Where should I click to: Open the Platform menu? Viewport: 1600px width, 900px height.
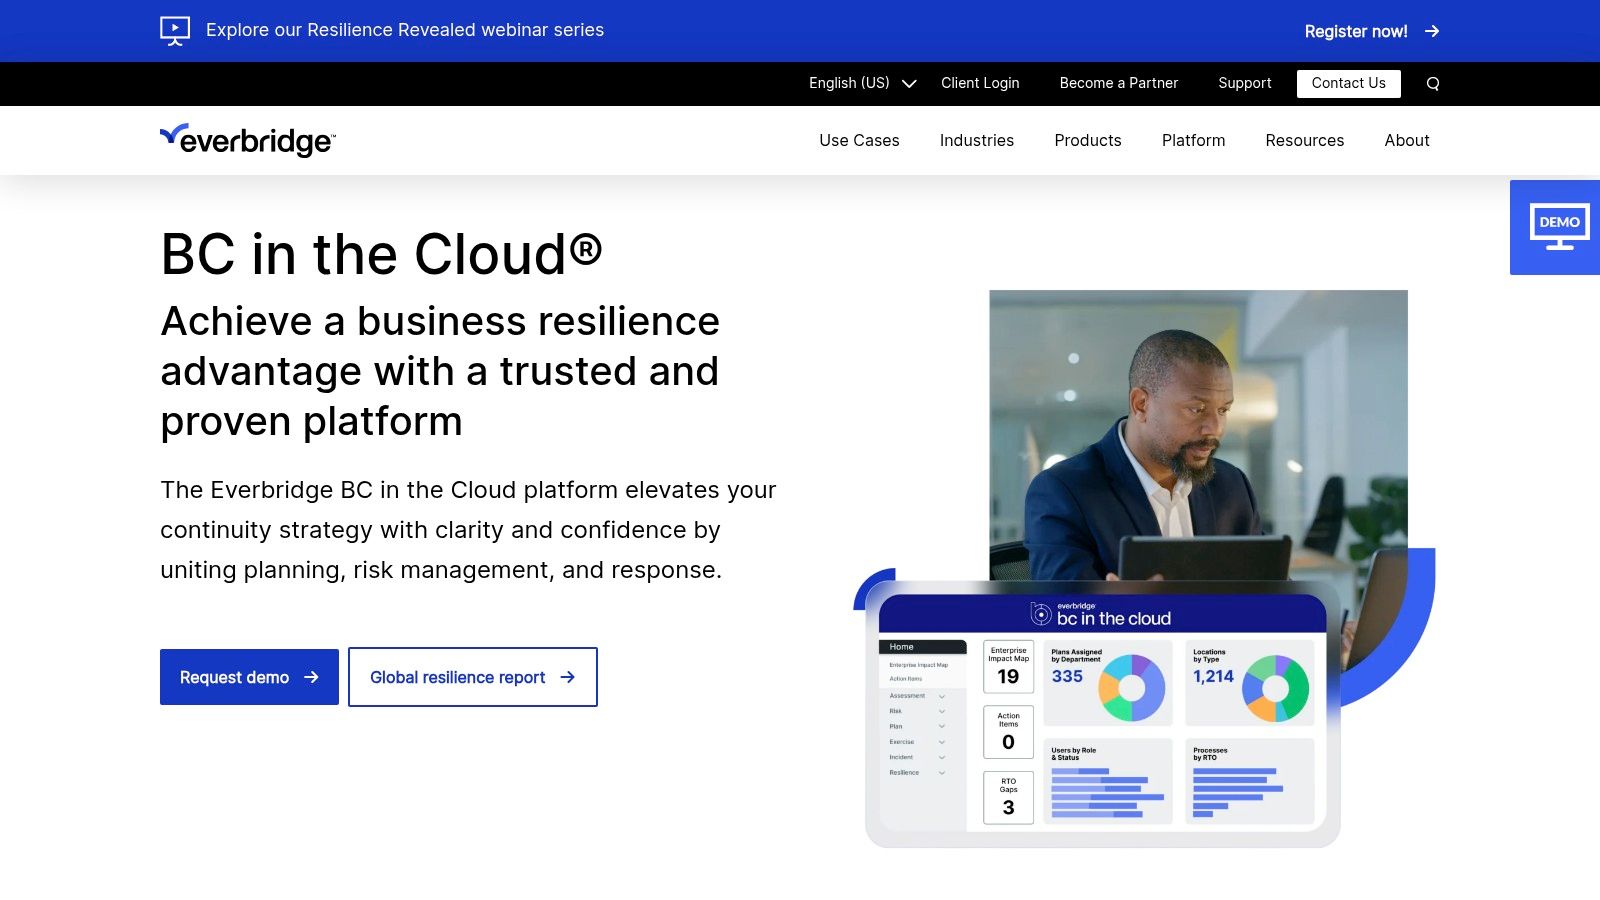pos(1192,140)
